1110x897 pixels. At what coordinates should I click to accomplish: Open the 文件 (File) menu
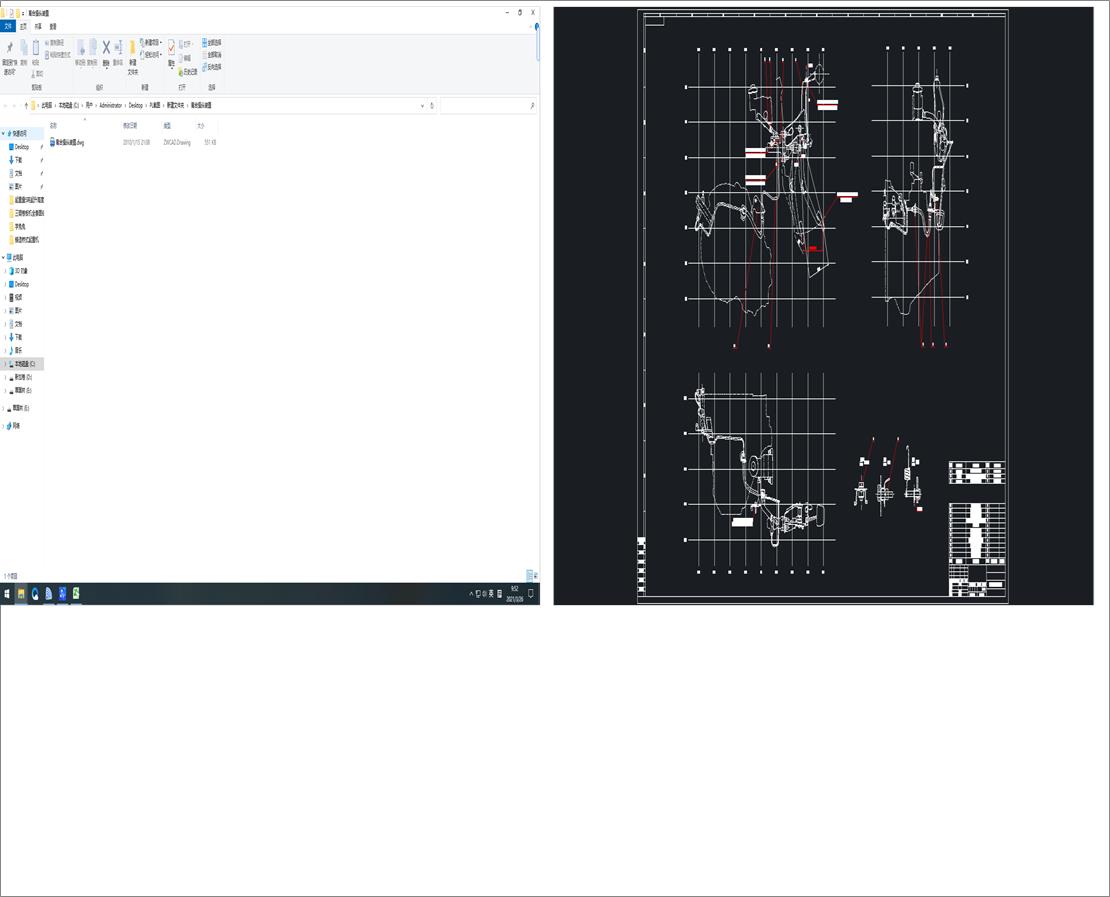(9, 26)
